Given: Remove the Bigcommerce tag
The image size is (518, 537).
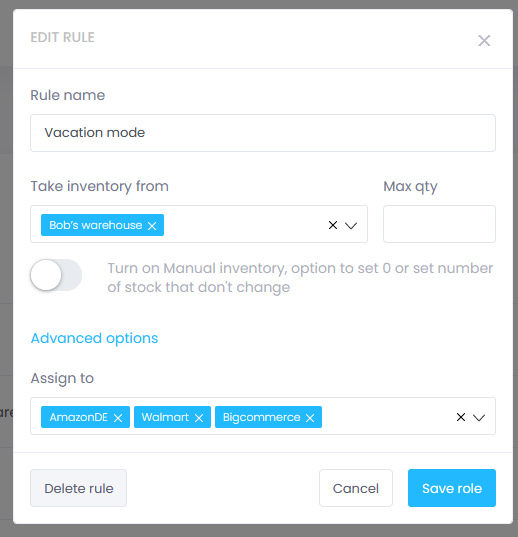Looking at the screenshot, I should [310, 418].
